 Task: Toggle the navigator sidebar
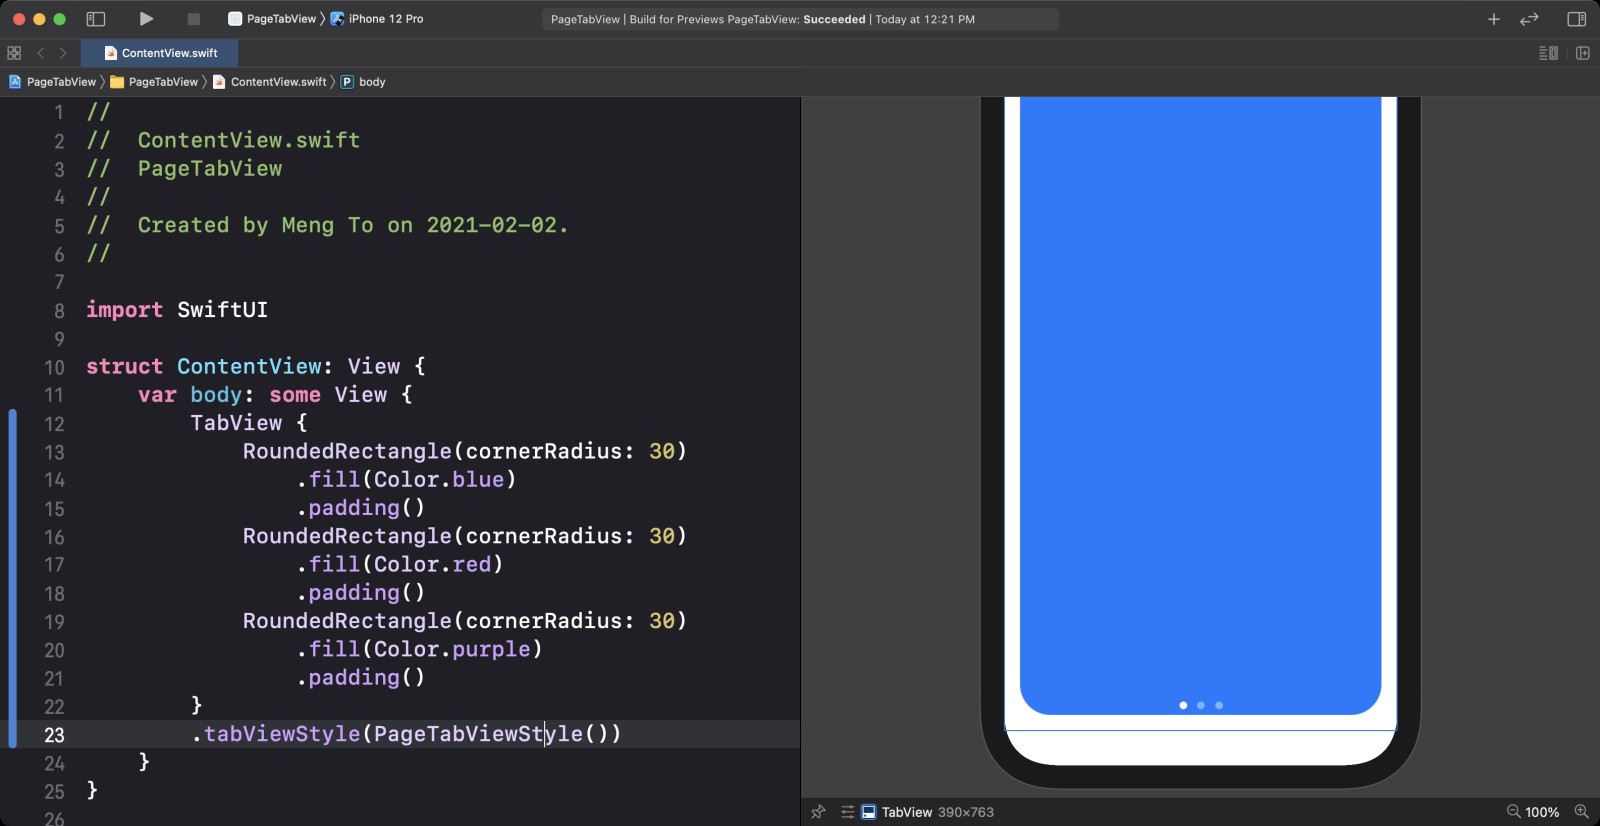pyautogui.click(x=96, y=19)
